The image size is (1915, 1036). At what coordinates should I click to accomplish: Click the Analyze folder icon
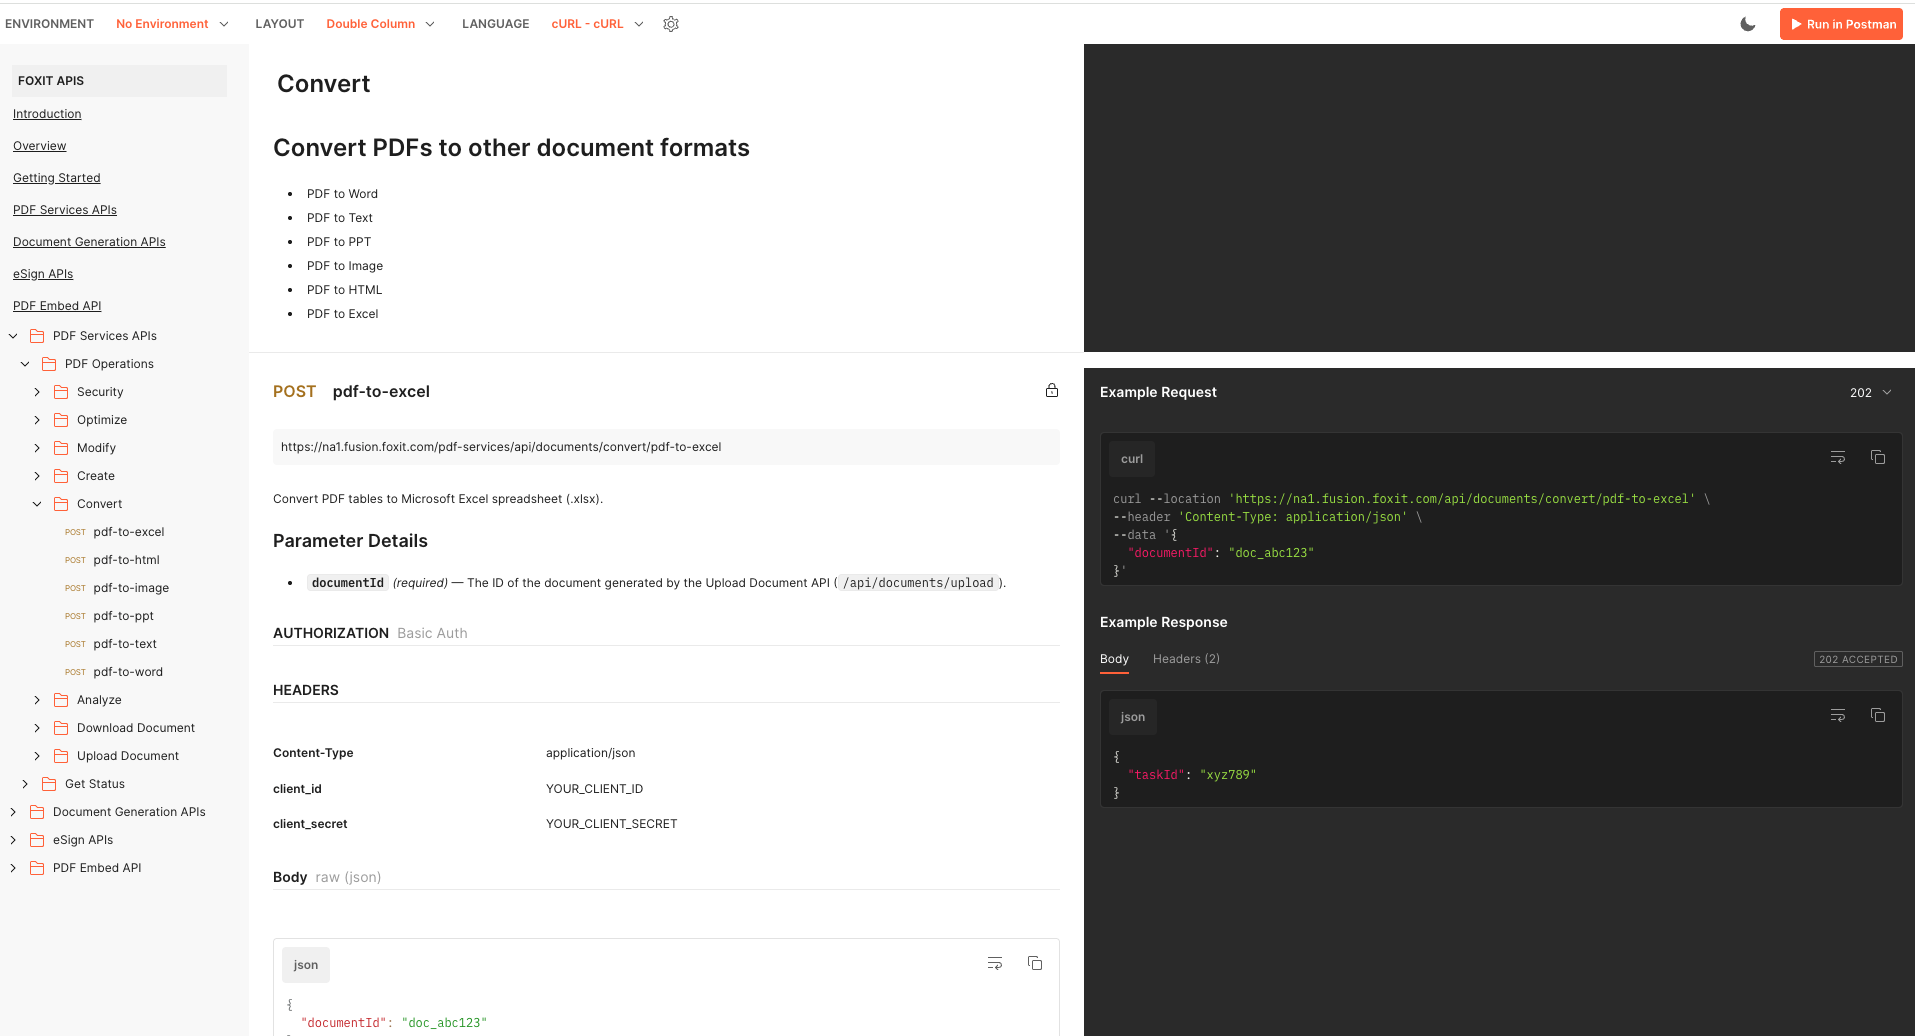[x=61, y=700]
